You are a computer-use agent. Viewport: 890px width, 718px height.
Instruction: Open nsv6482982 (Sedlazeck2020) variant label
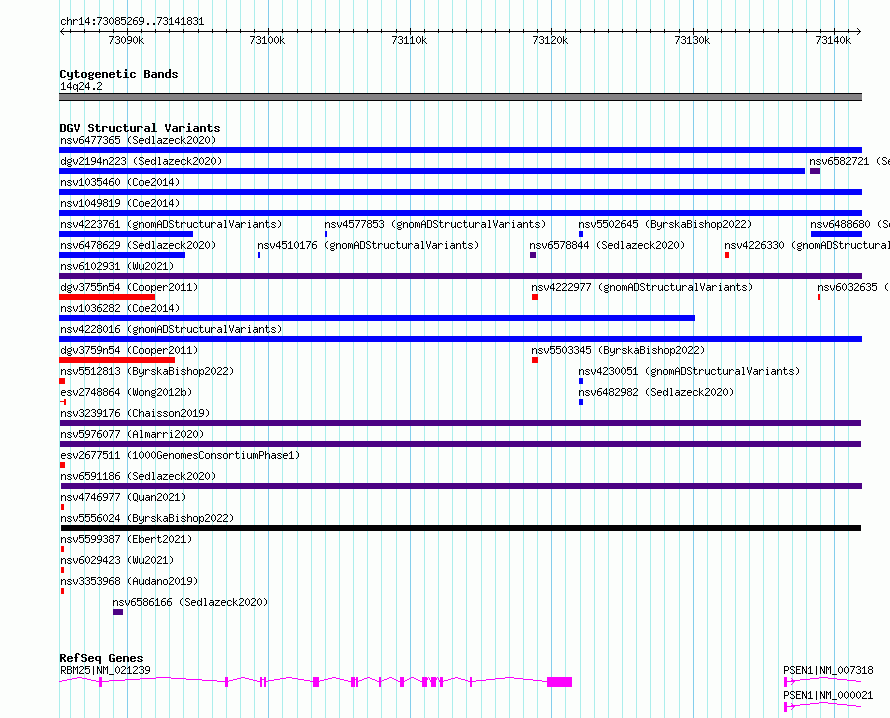(x=656, y=392)
